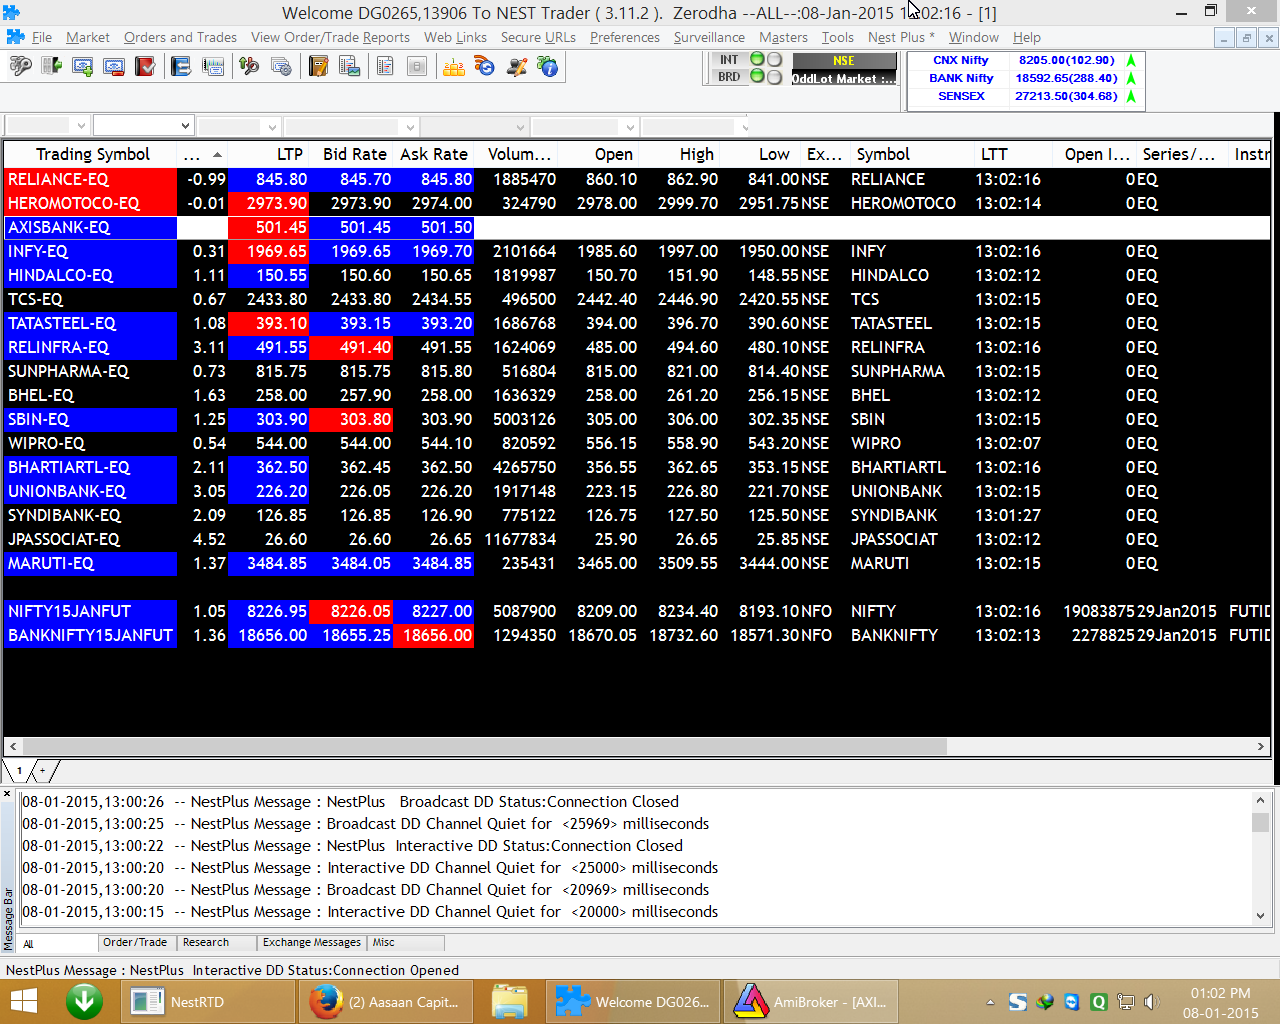
Task: Open NestRTD from the taskbar
Action: click(x=208, y=1002)
